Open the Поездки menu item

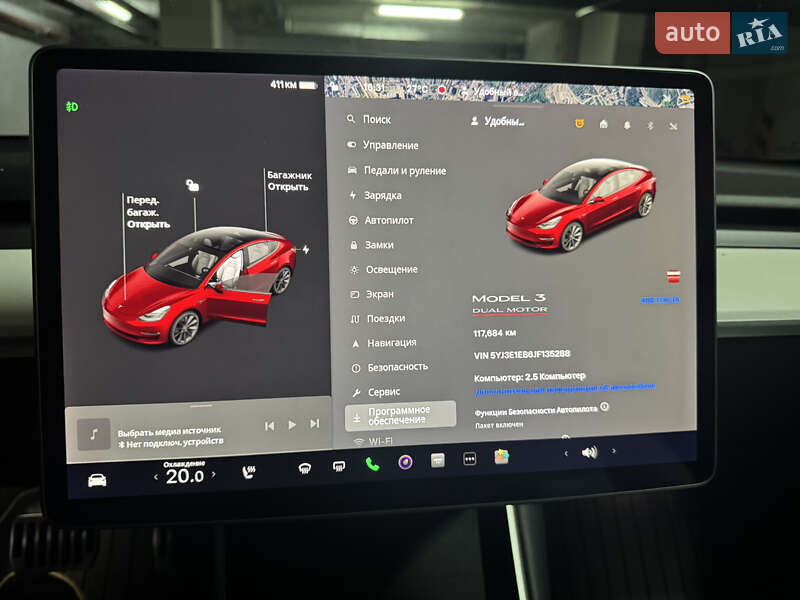(x=379, y=318)
